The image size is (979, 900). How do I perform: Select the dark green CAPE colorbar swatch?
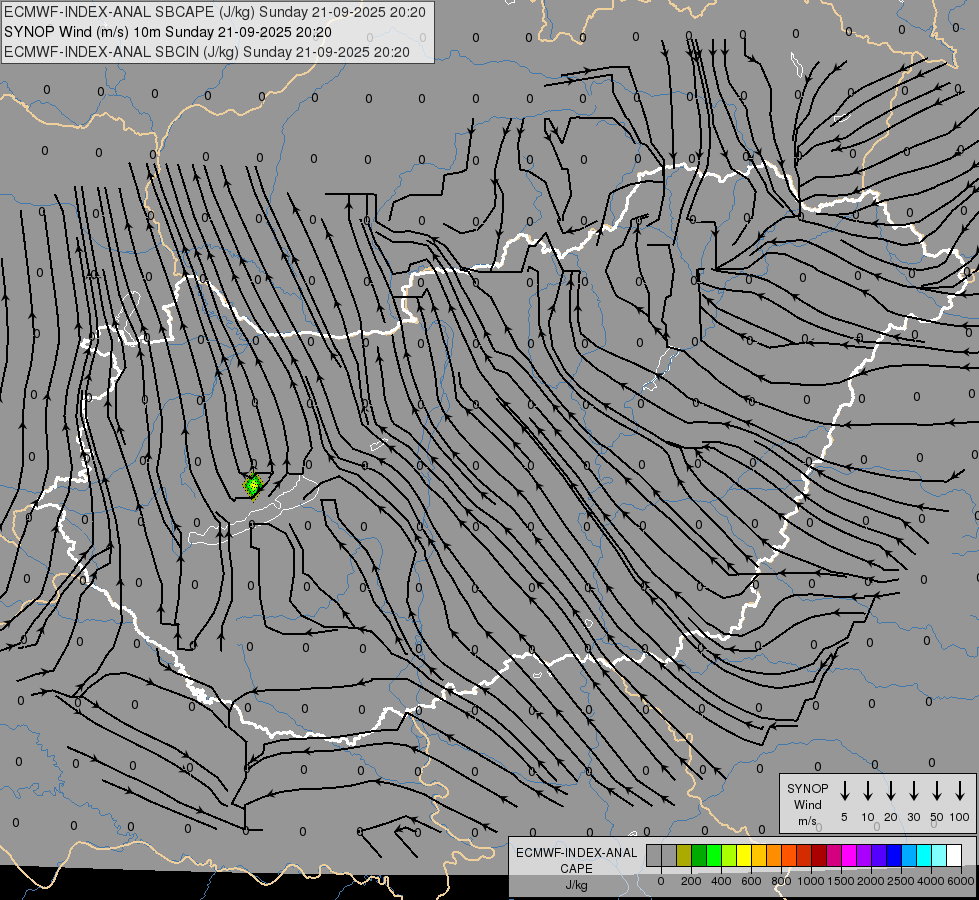(x=699, y=855)
